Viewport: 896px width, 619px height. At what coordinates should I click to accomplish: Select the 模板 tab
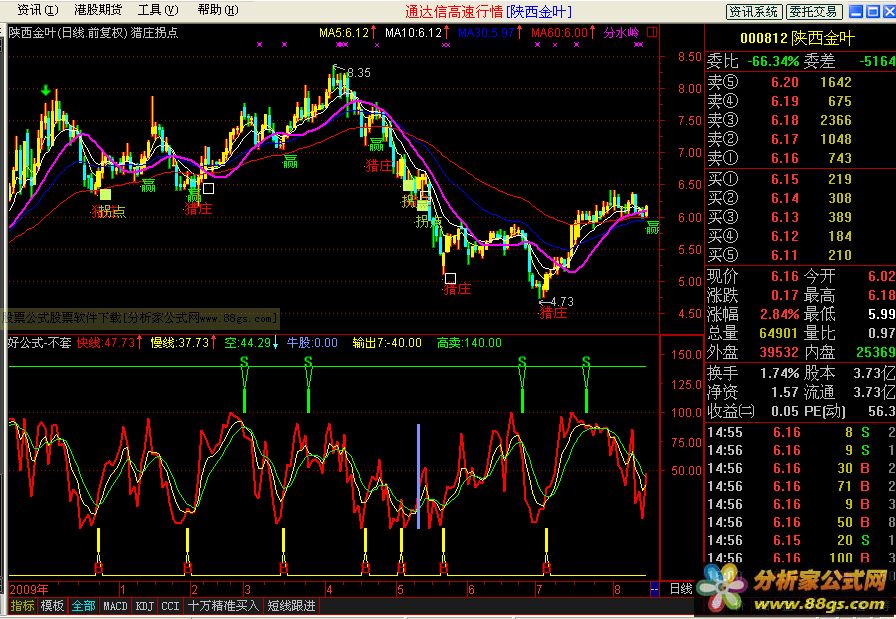point(52,606)
